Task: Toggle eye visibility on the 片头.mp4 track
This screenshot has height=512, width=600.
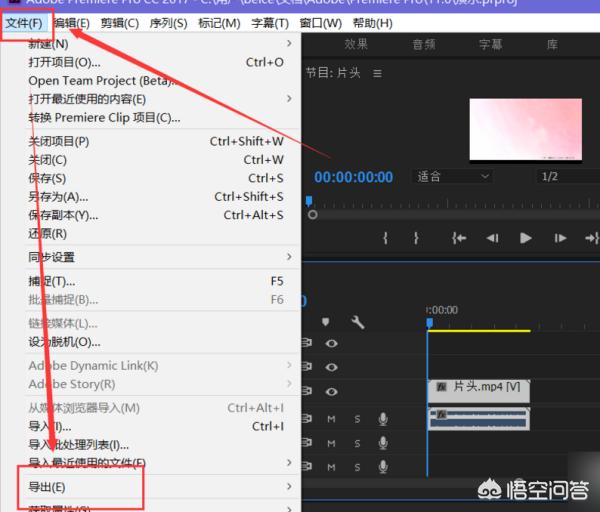Action: [x=331, y=391]
